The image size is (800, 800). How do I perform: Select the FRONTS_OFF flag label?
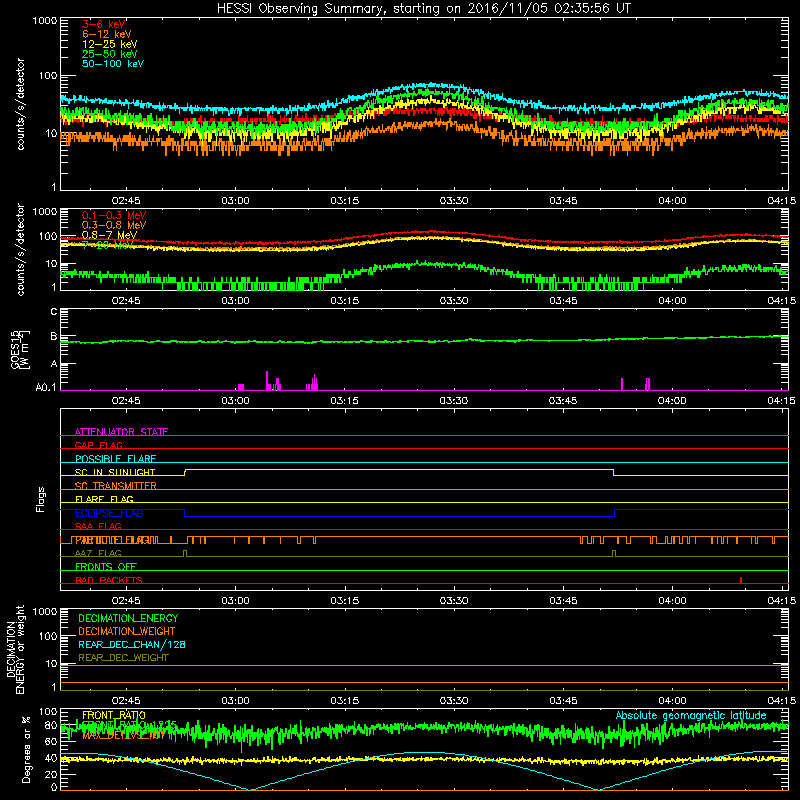[x=106, y=567]
